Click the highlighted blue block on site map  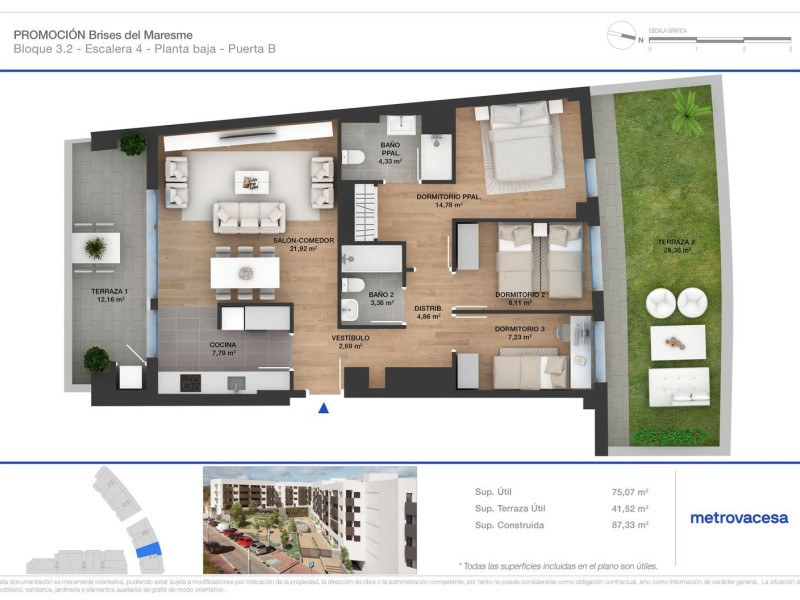[146, 549]
